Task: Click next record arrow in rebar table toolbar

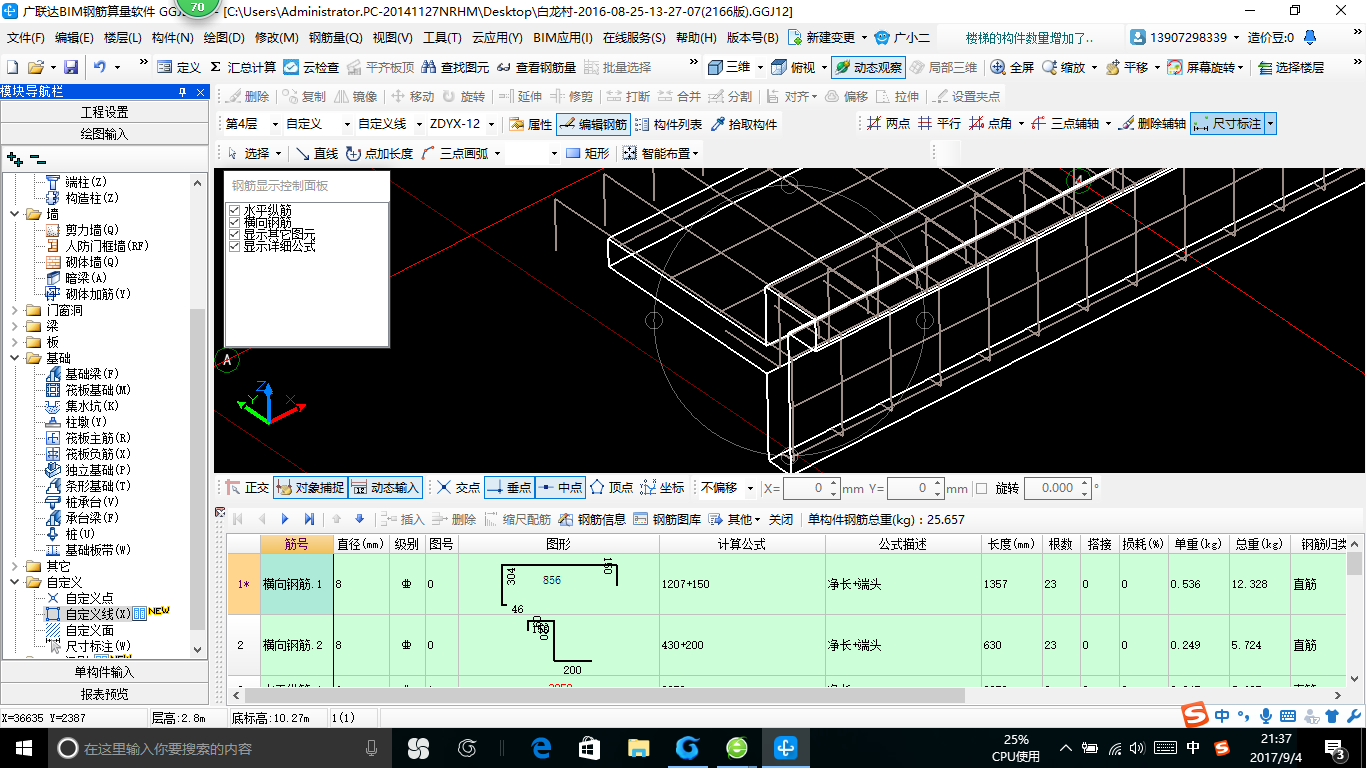Action: [285, 519]
